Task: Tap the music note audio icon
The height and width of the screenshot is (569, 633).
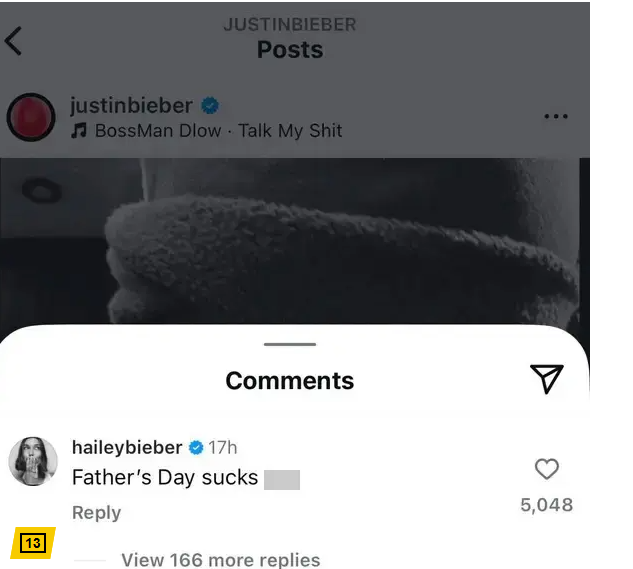Action: (x=79, y=131)
